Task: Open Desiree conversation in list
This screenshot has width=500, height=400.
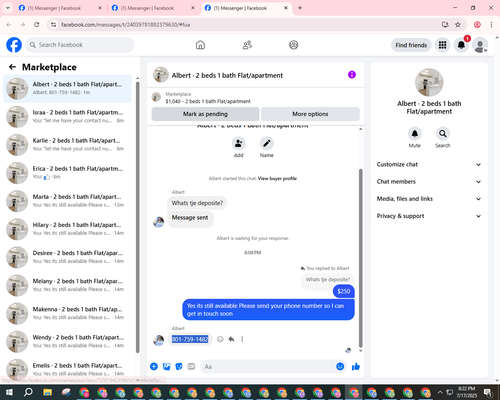Action: 67,257
